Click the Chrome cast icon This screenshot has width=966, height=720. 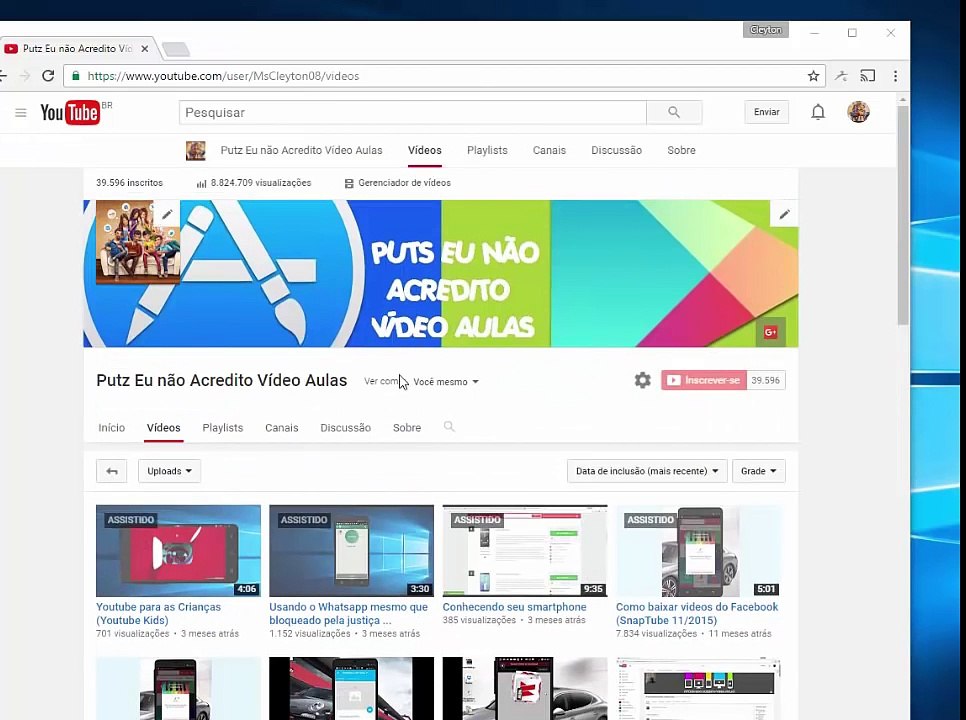(x=867, y=76)
